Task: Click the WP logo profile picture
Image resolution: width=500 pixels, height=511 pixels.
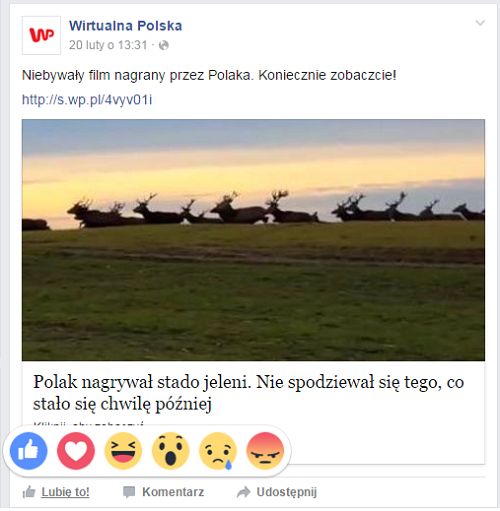Action: coord(41,35)
